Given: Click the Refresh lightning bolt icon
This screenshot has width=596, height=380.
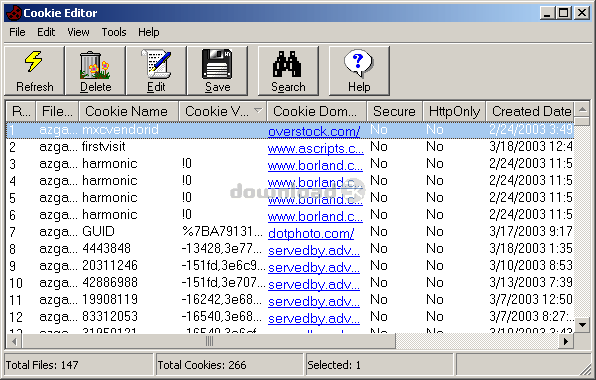Looking at the screenshot, I should [34, 62].
